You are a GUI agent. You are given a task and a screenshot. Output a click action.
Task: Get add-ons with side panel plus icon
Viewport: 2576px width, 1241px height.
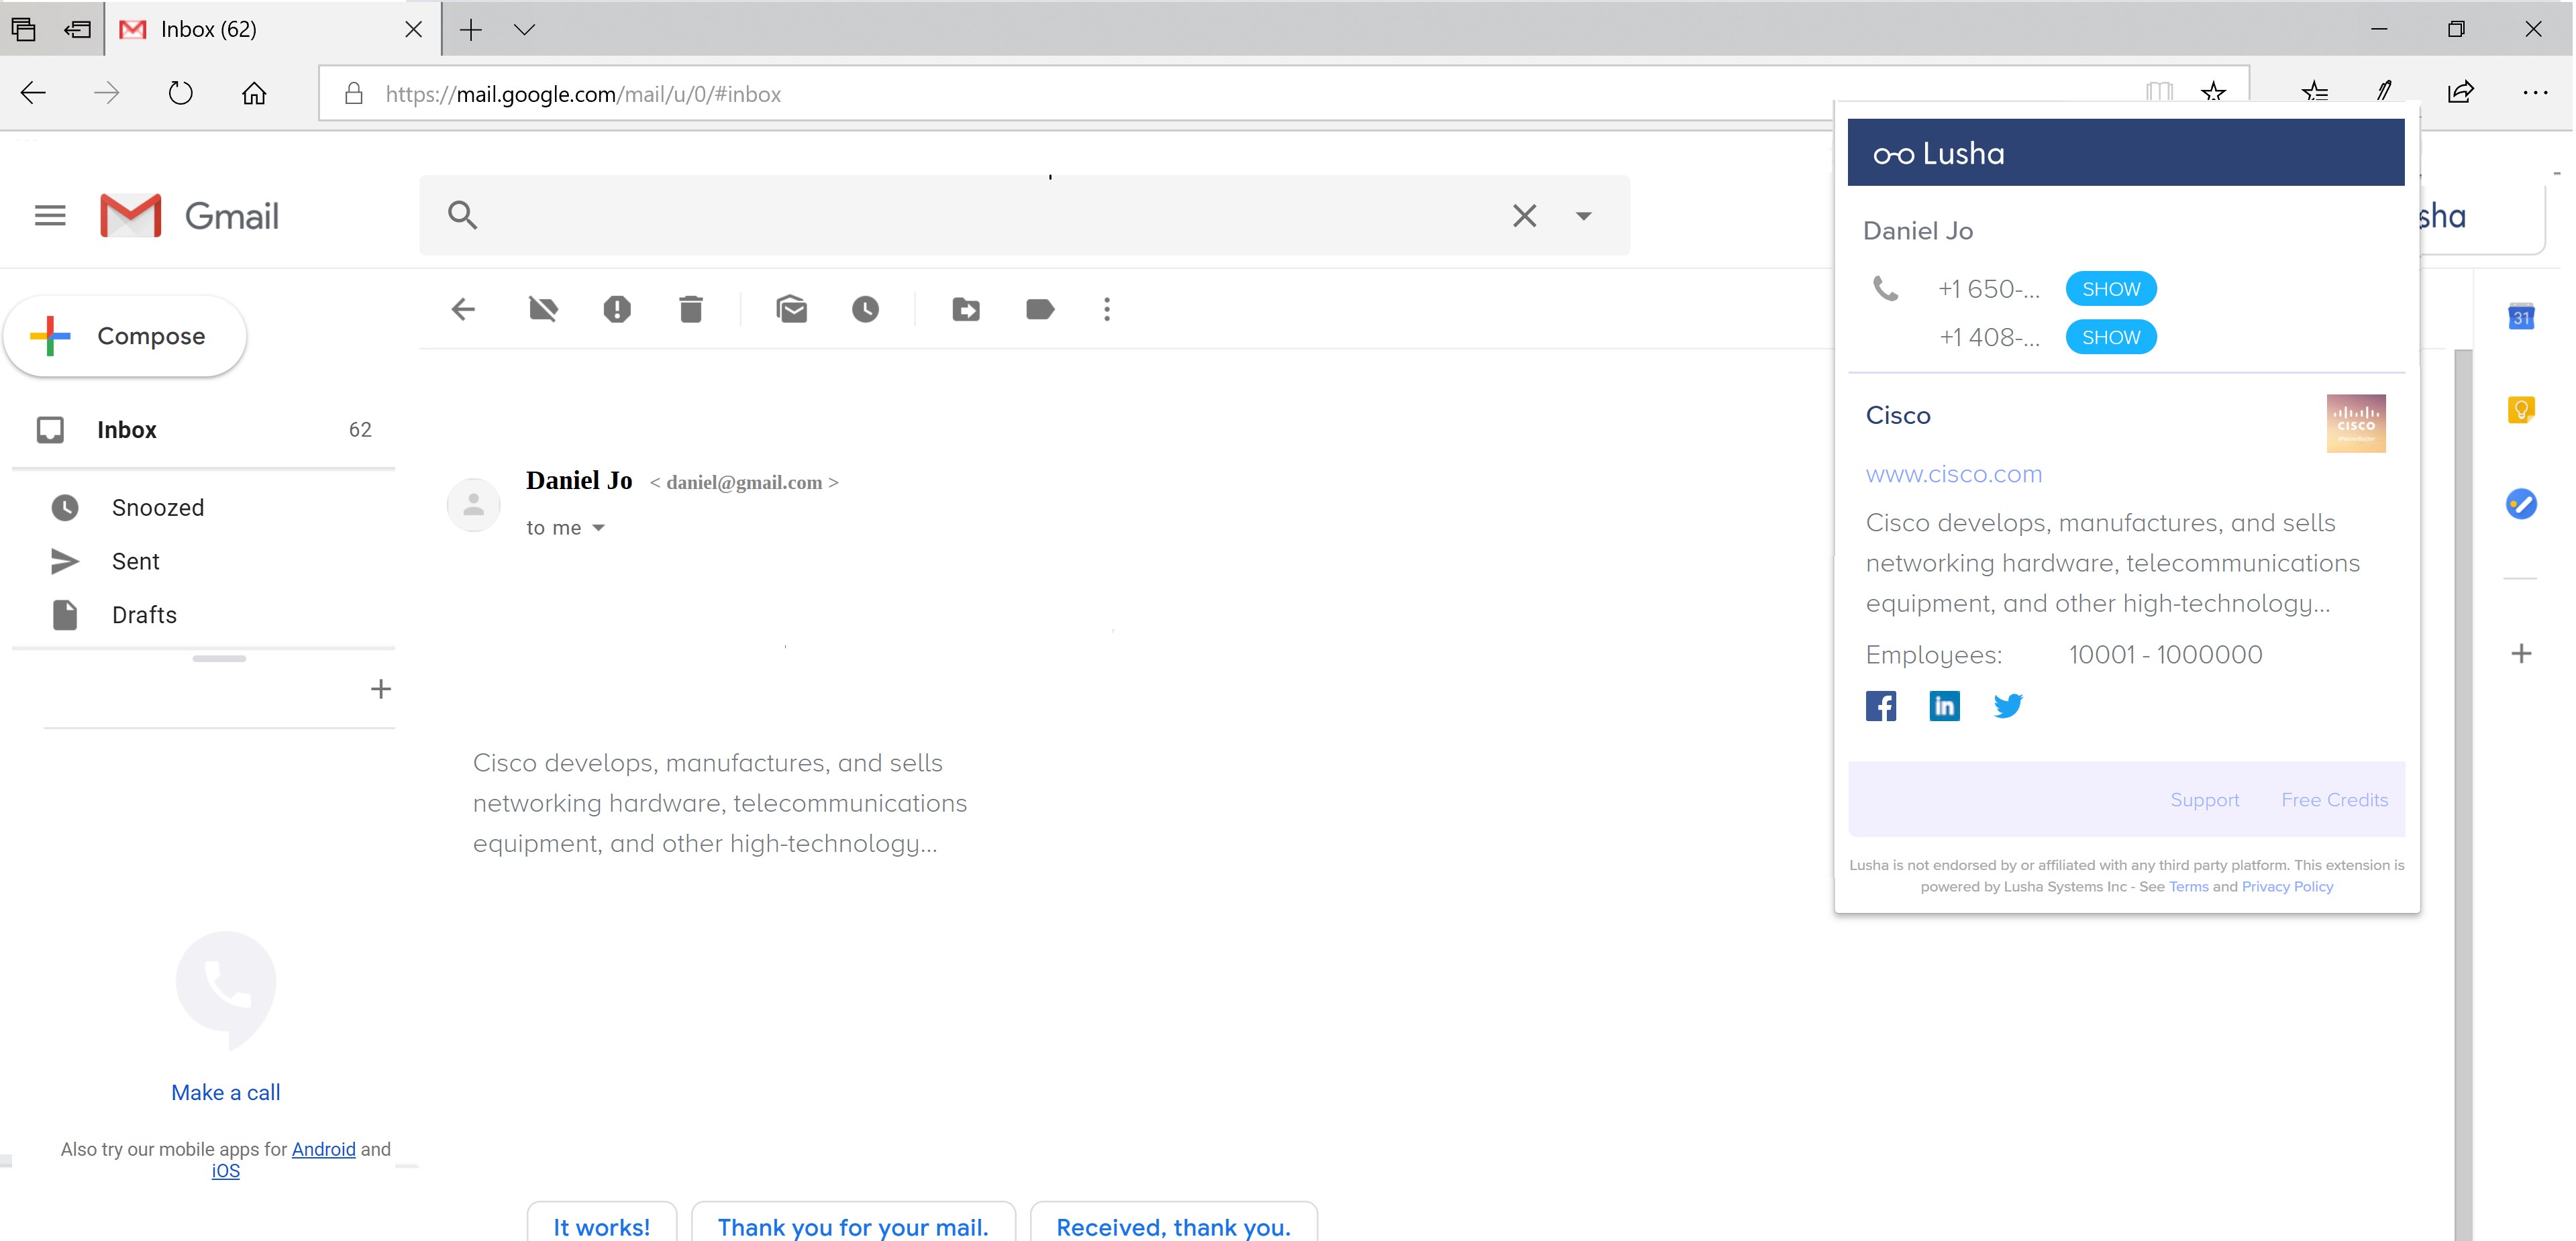pyautogui.click(x=2521, y=654)
